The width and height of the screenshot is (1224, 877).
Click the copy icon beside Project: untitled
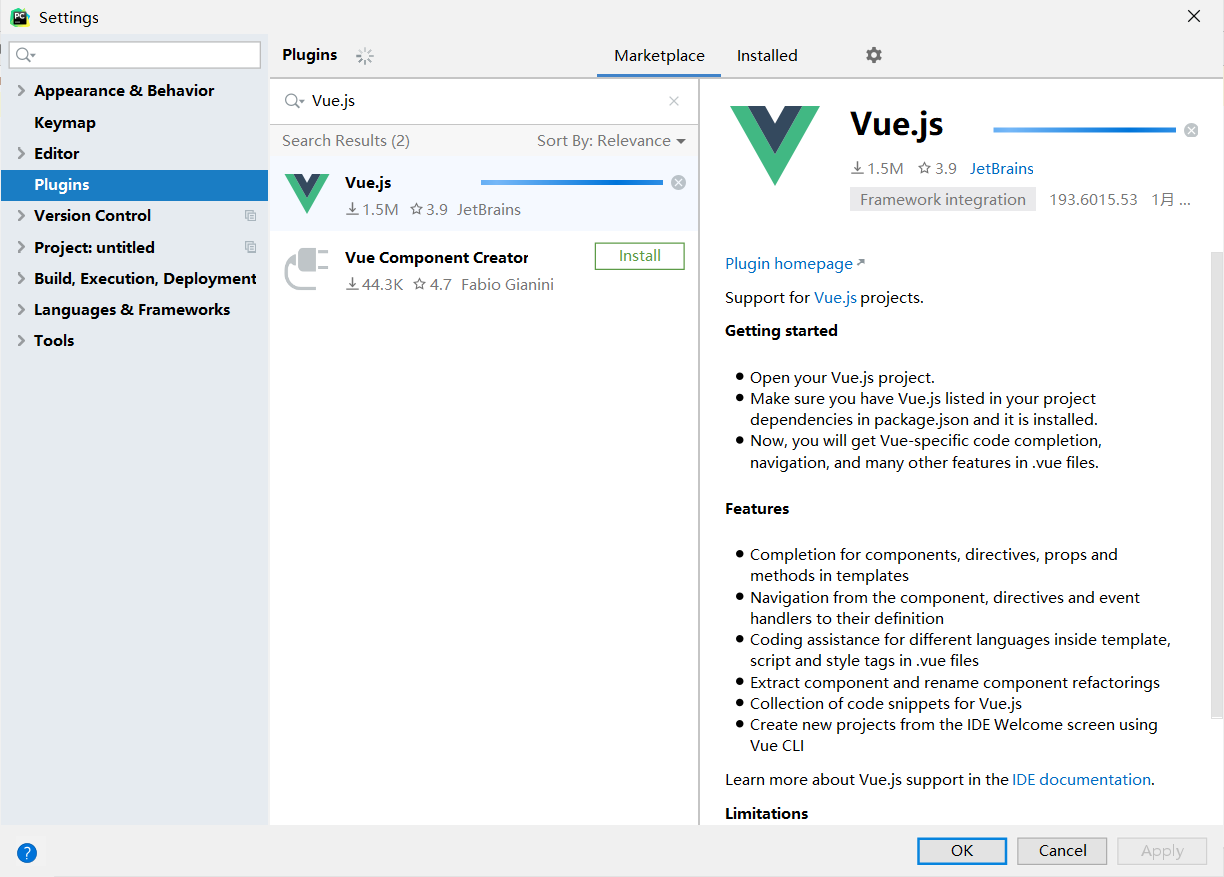tap(250, 247)
